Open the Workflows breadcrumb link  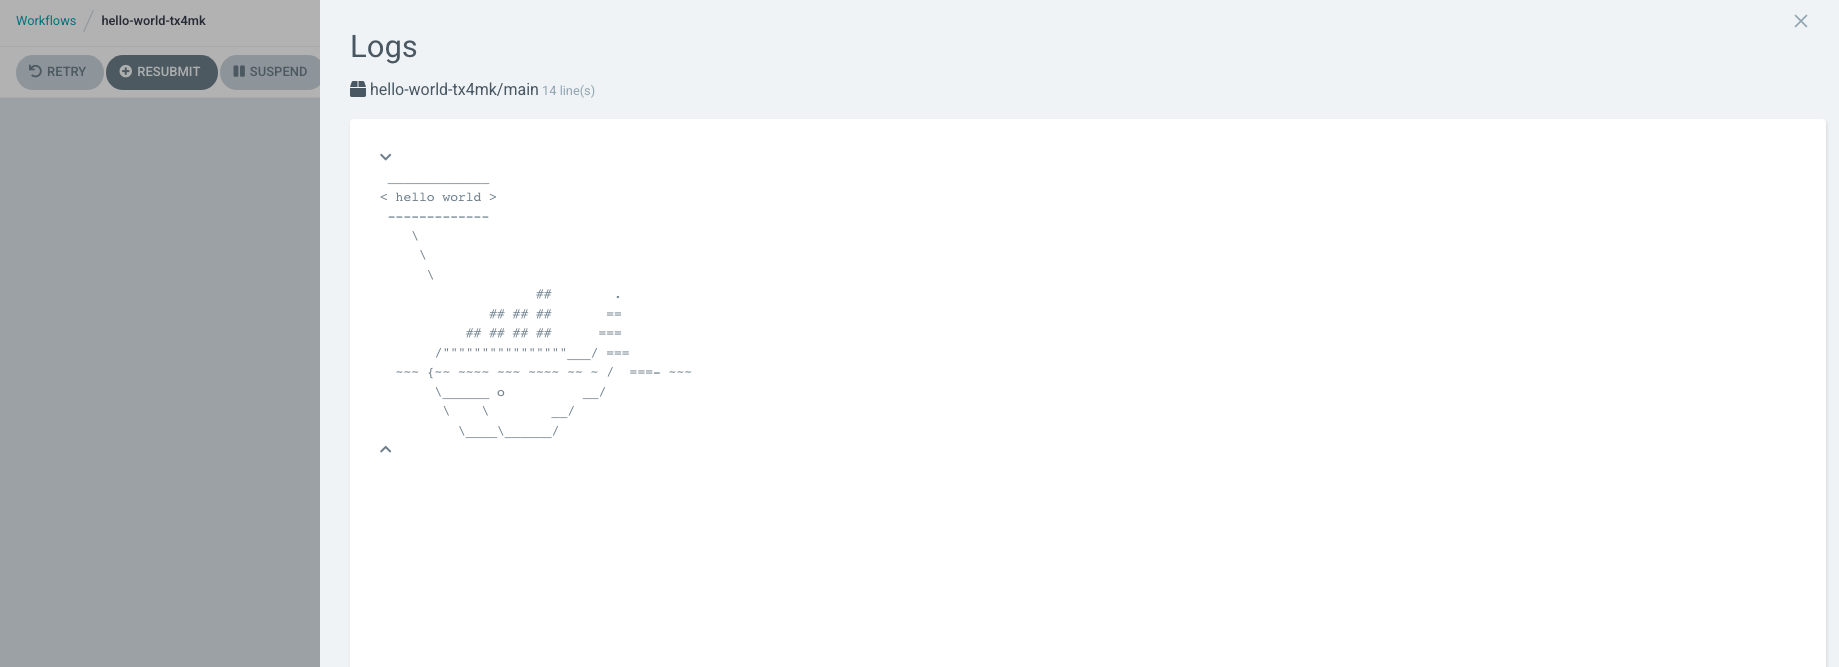pos(46,20)
